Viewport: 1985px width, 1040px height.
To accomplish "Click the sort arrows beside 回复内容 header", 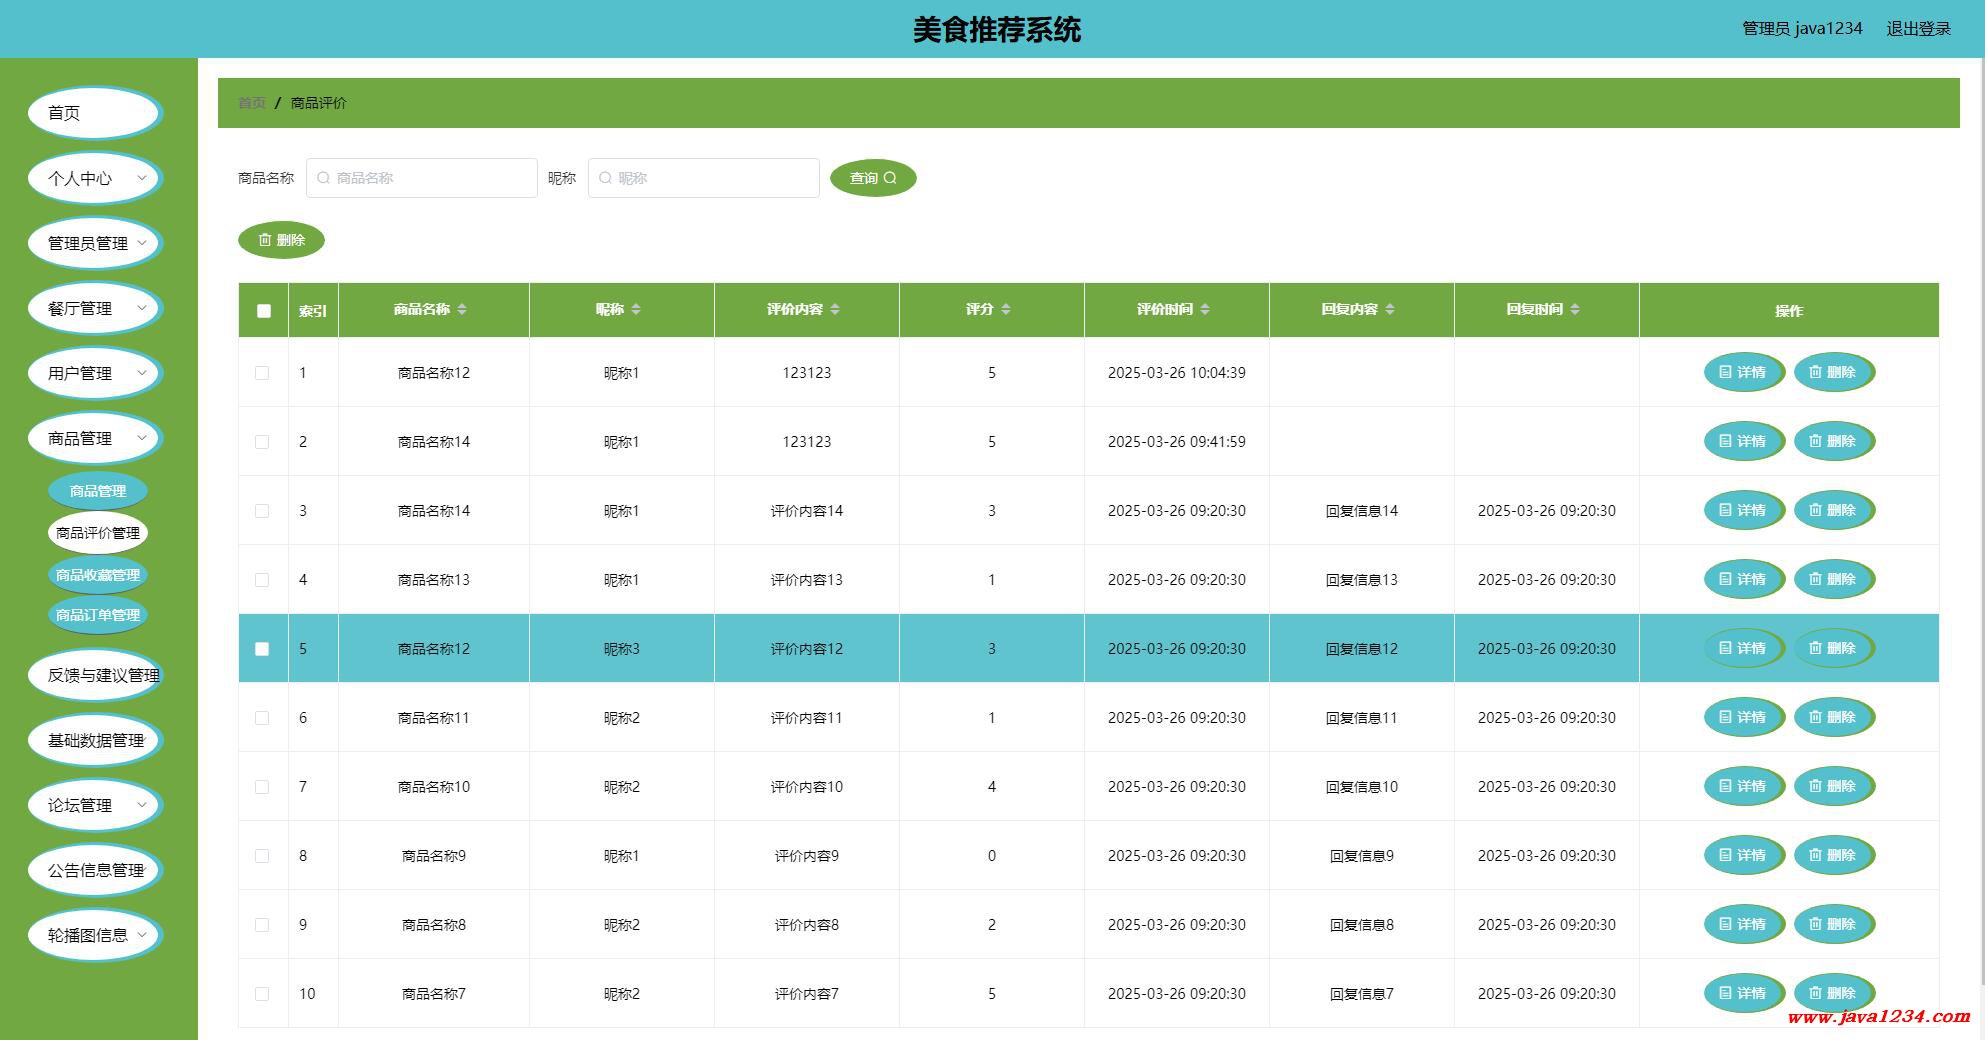I will [1390, 310].
